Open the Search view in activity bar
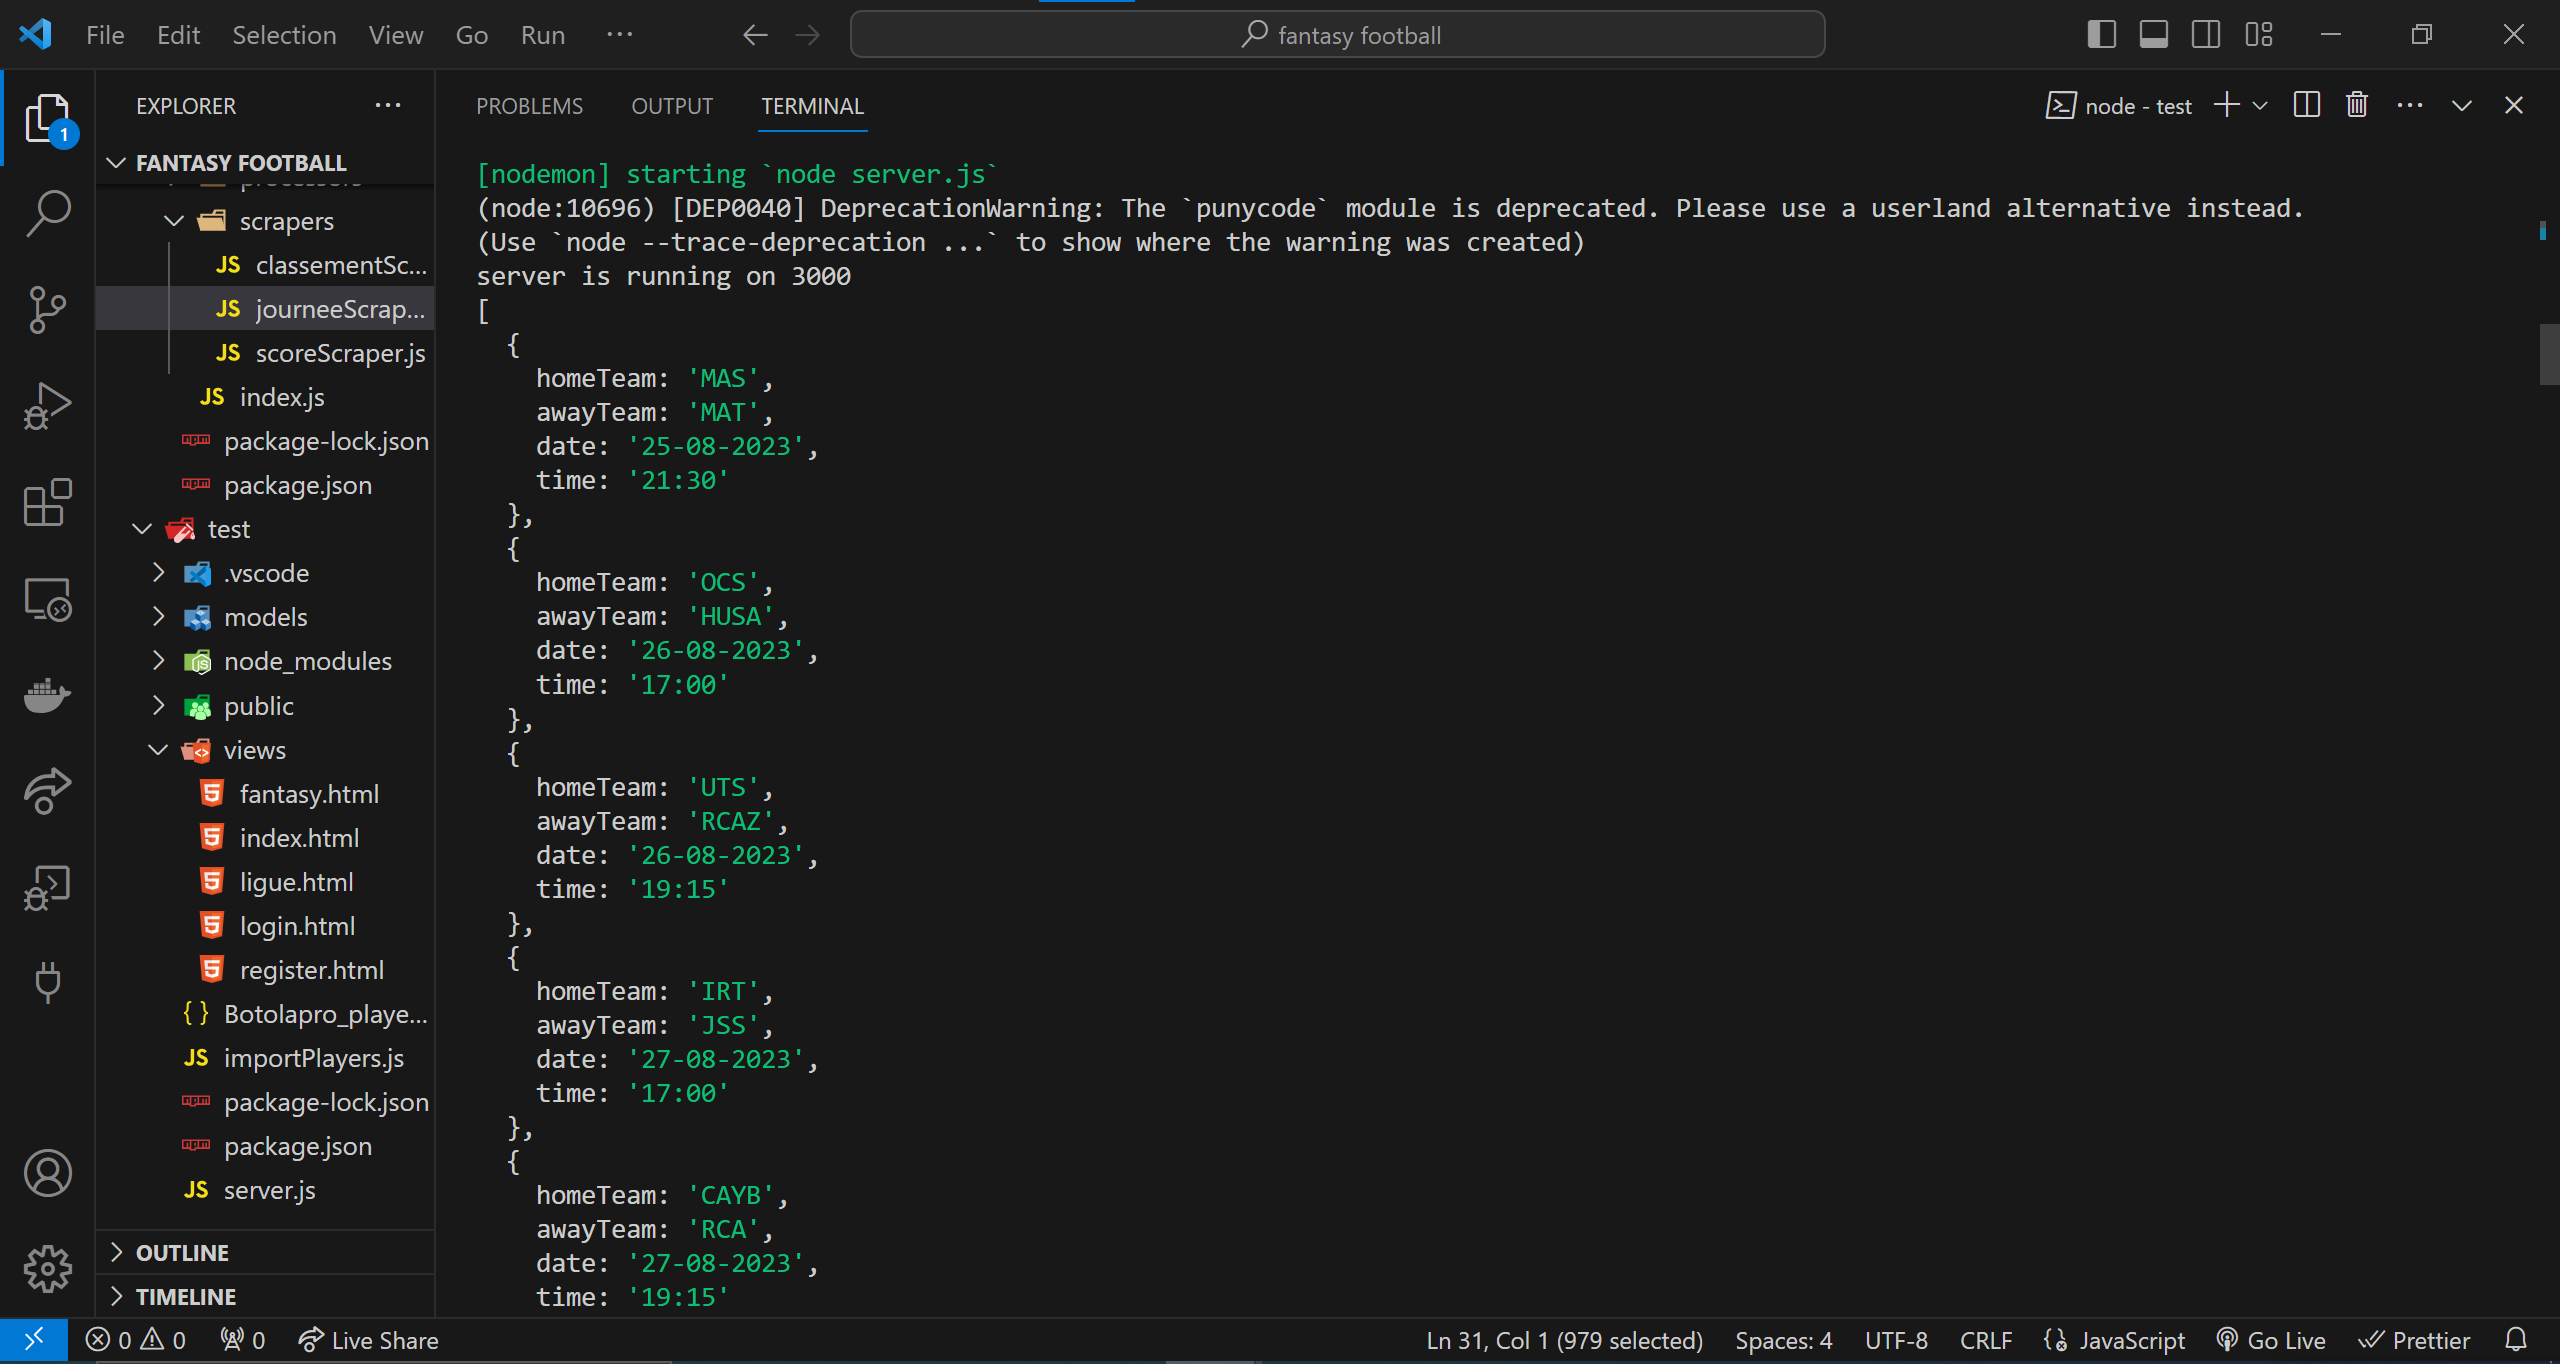Screen dimensions: 2560x1364 click(47, 213)
